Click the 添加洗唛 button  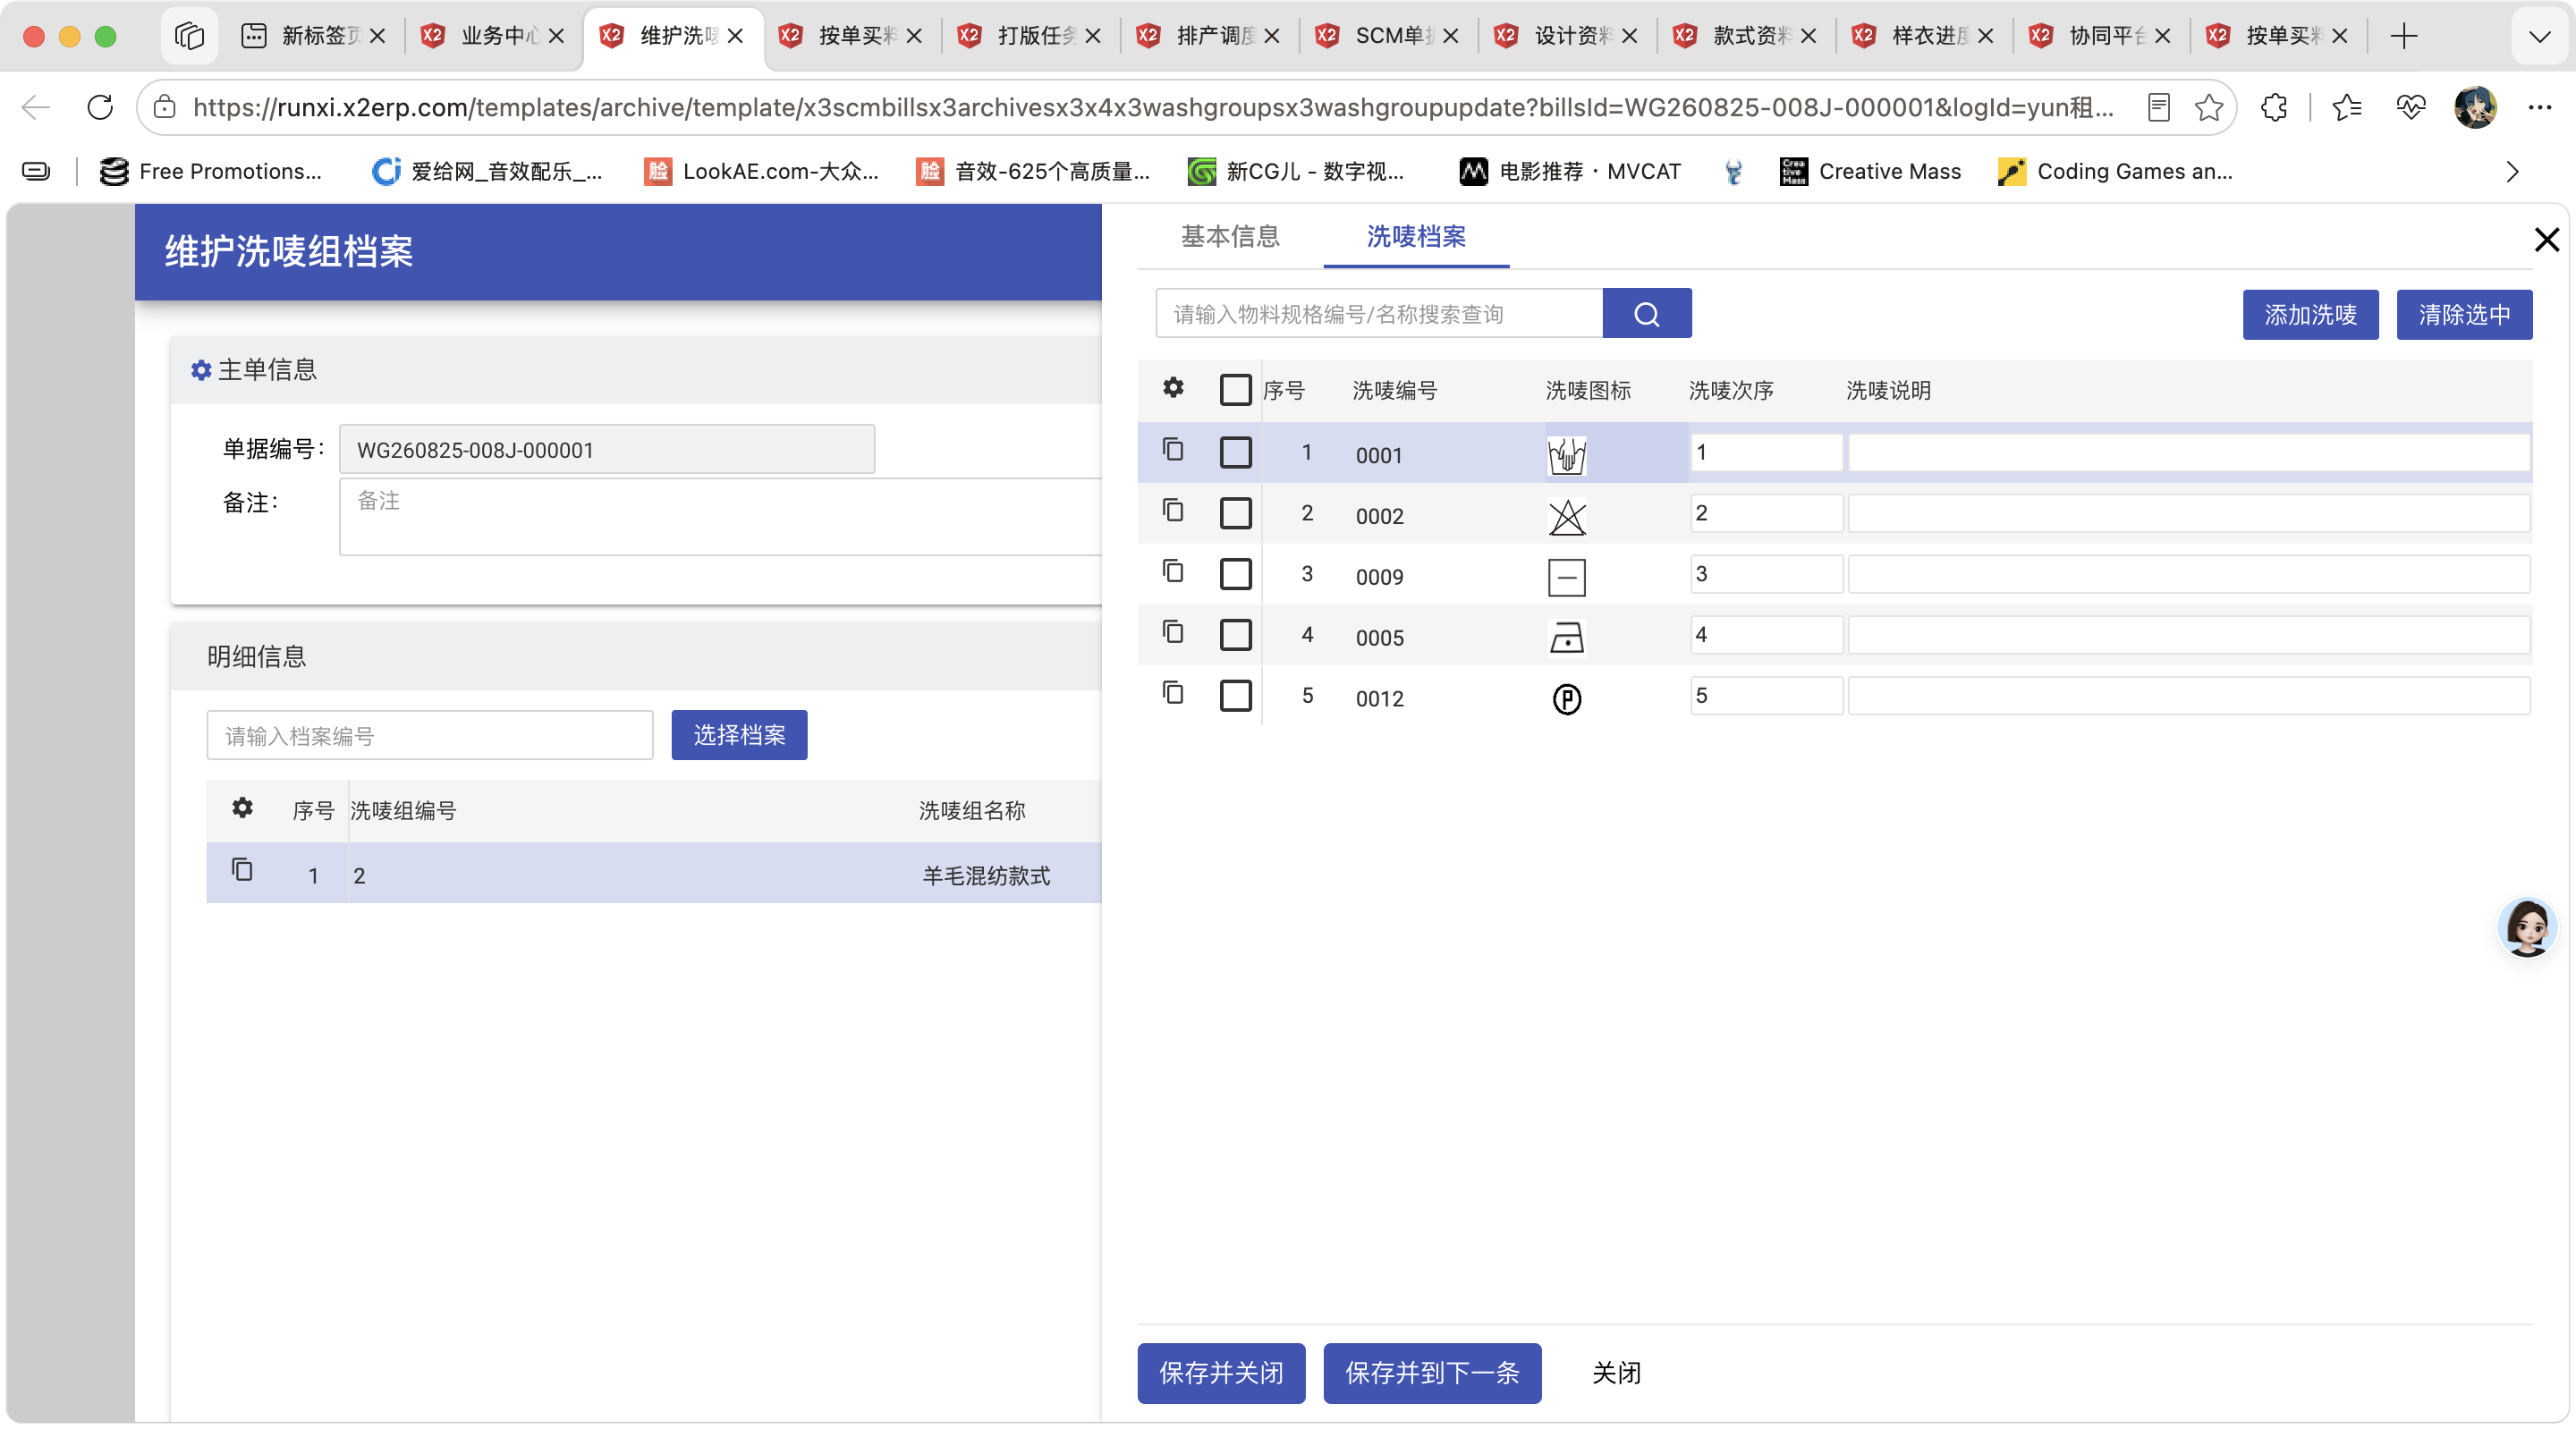[2310, 315]
